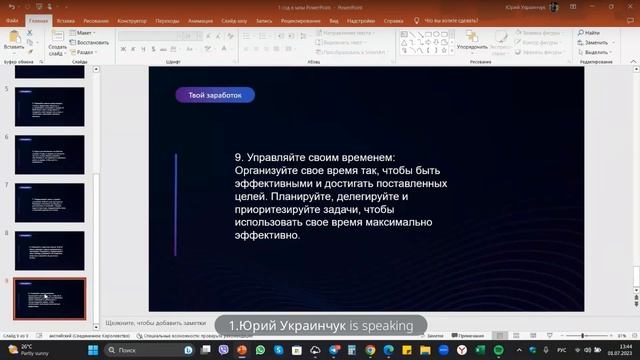Open the Выделить select dropdown

[x=596, y=52]
